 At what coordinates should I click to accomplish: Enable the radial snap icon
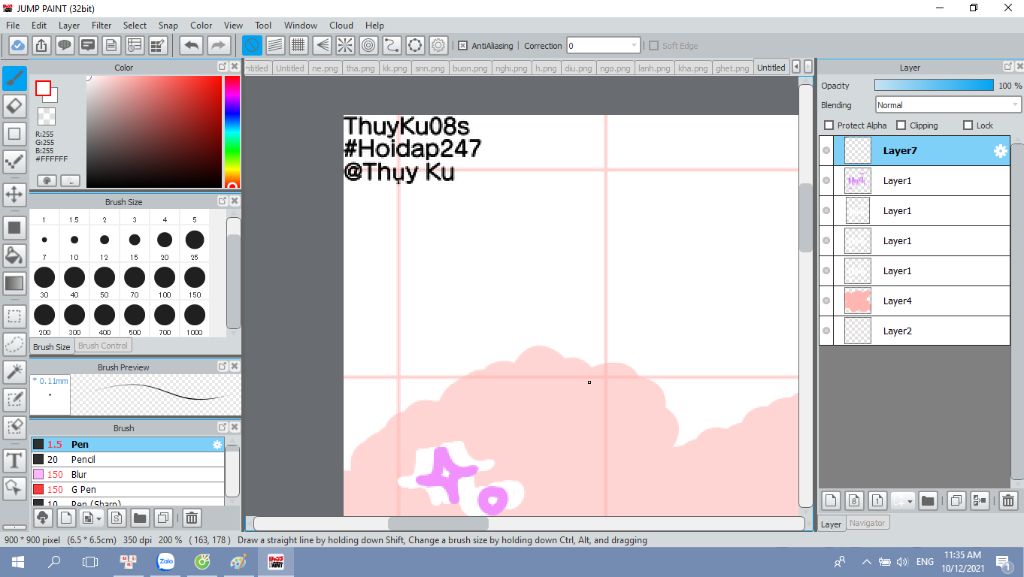click(x=345, y=46)
